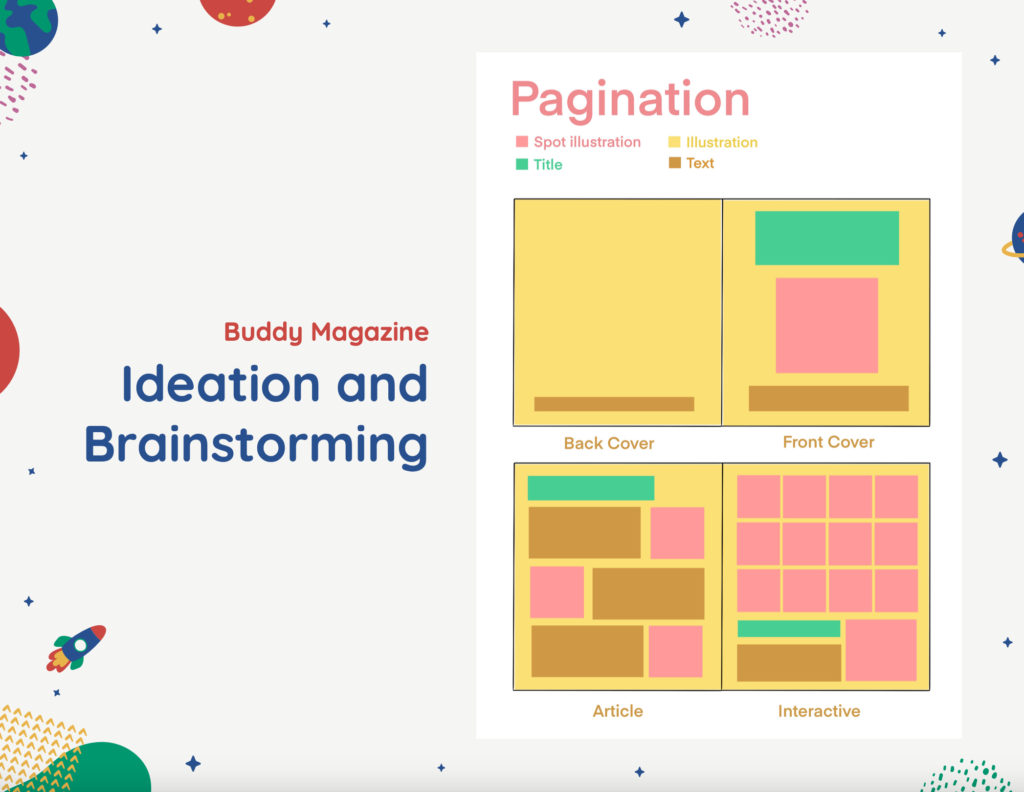Select the yellow Illustration legend swatch
This screenshot has height=792, width=1024.
point(674,142)
